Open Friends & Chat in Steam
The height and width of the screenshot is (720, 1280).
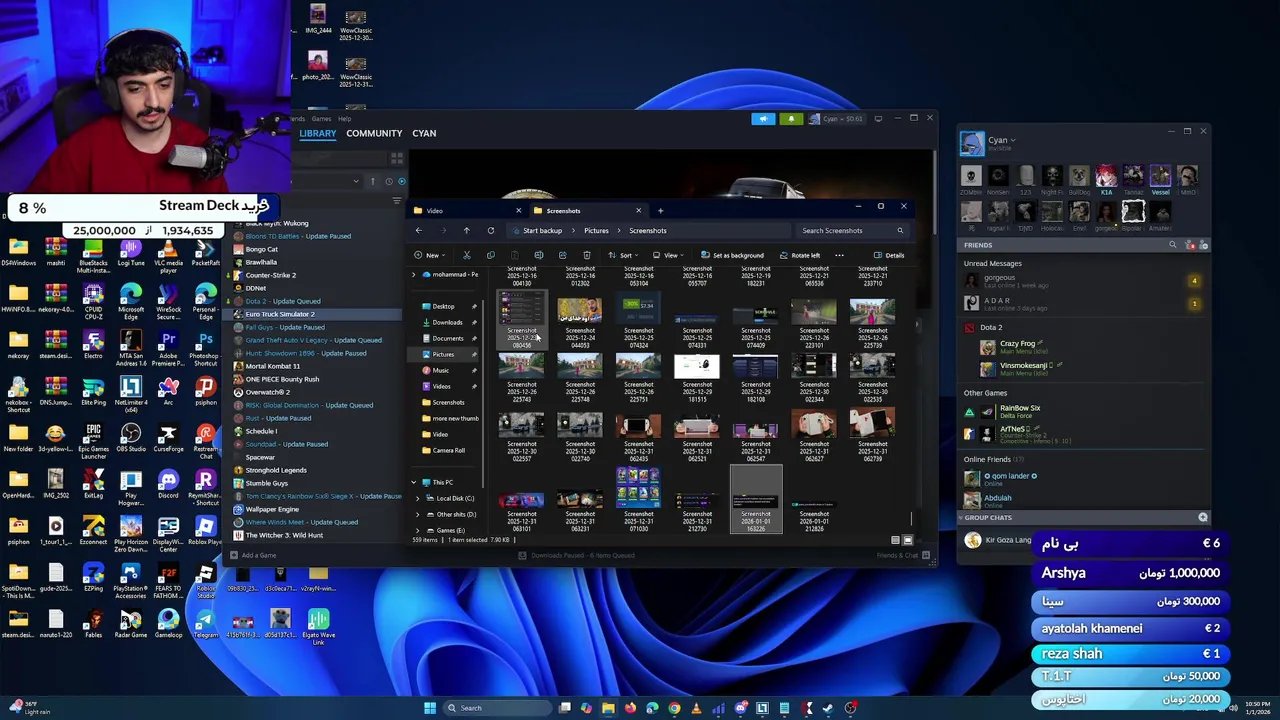pos(904,555)
